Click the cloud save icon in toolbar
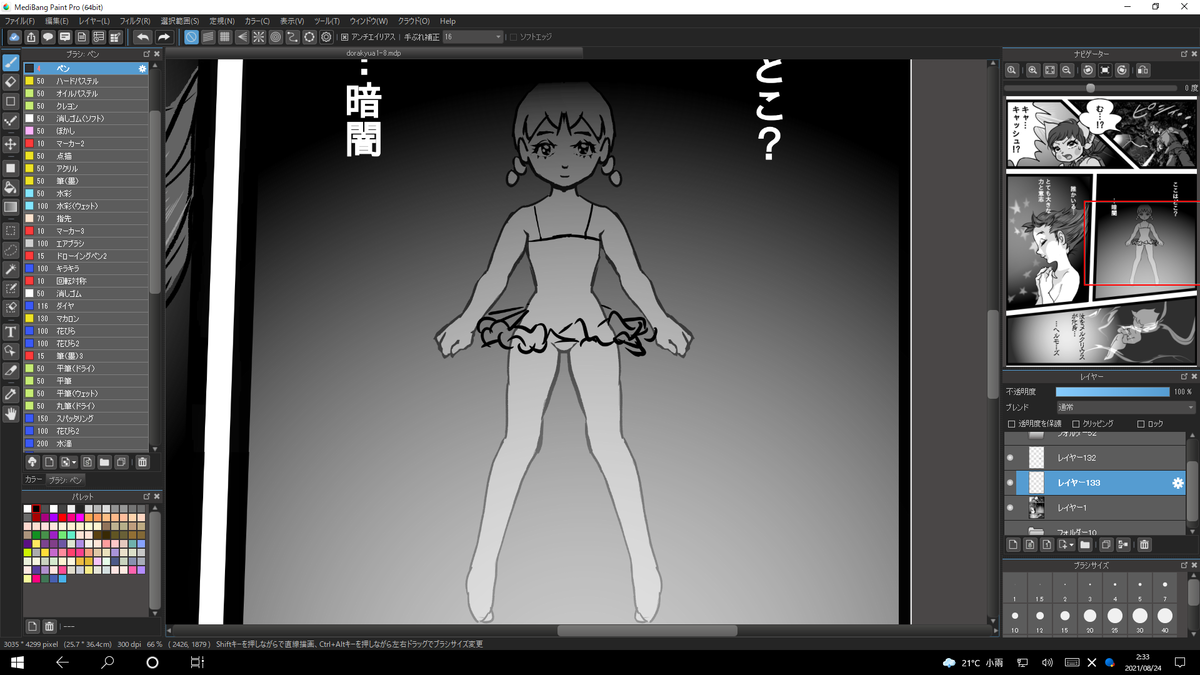The height and width of the screenshot is (675, 1200). pyautogui.click(x=14, y=37)
